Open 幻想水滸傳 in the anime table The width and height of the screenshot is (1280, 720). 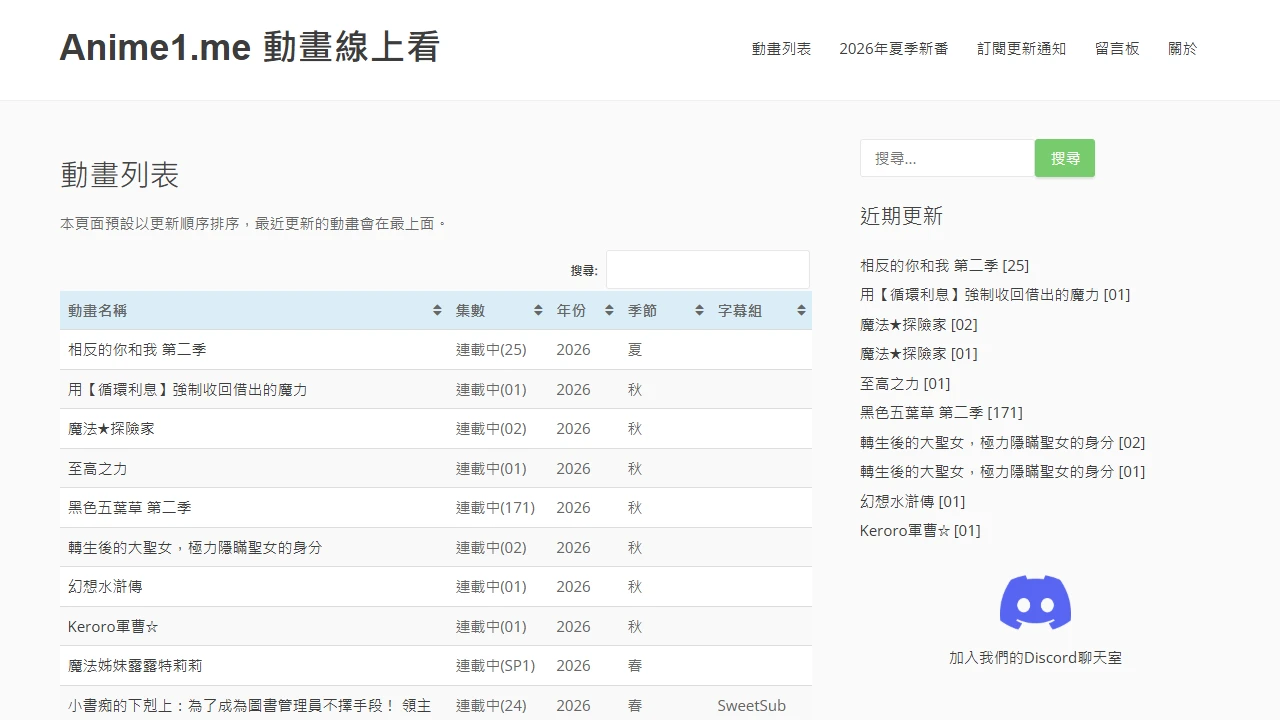(x=105, y=587)
